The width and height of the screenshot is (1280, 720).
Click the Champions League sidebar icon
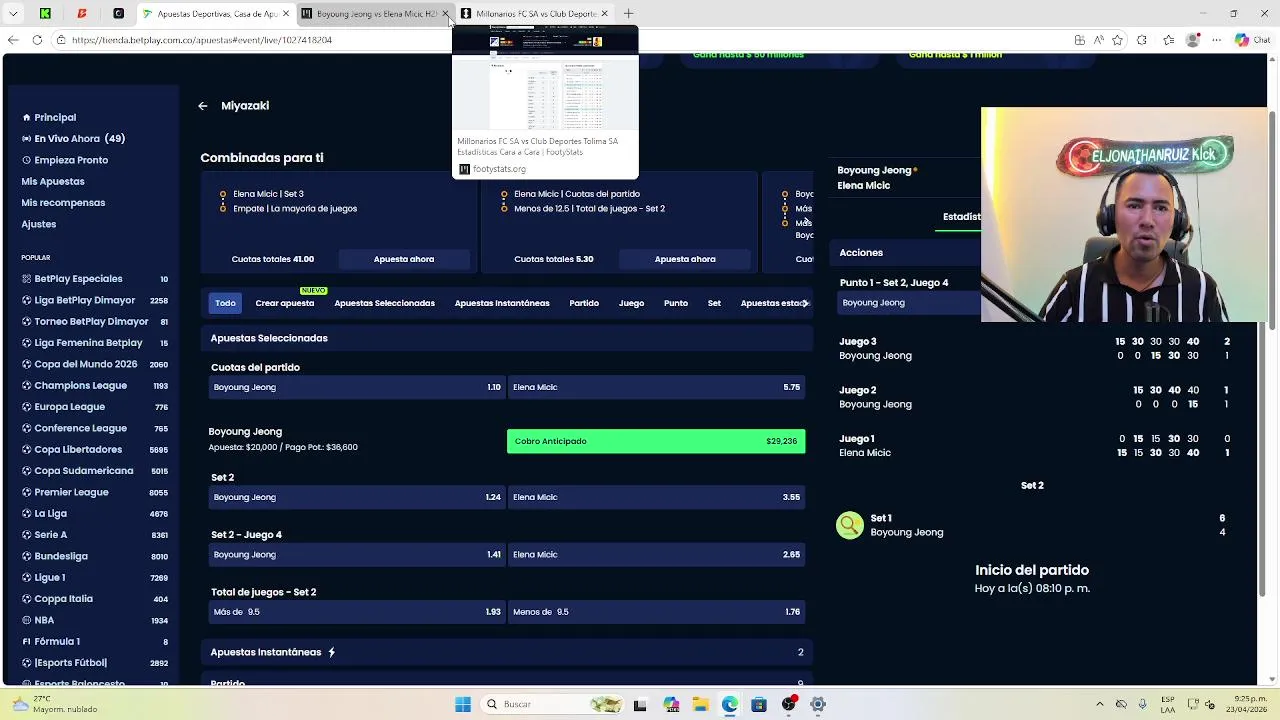tap(26, 386)
